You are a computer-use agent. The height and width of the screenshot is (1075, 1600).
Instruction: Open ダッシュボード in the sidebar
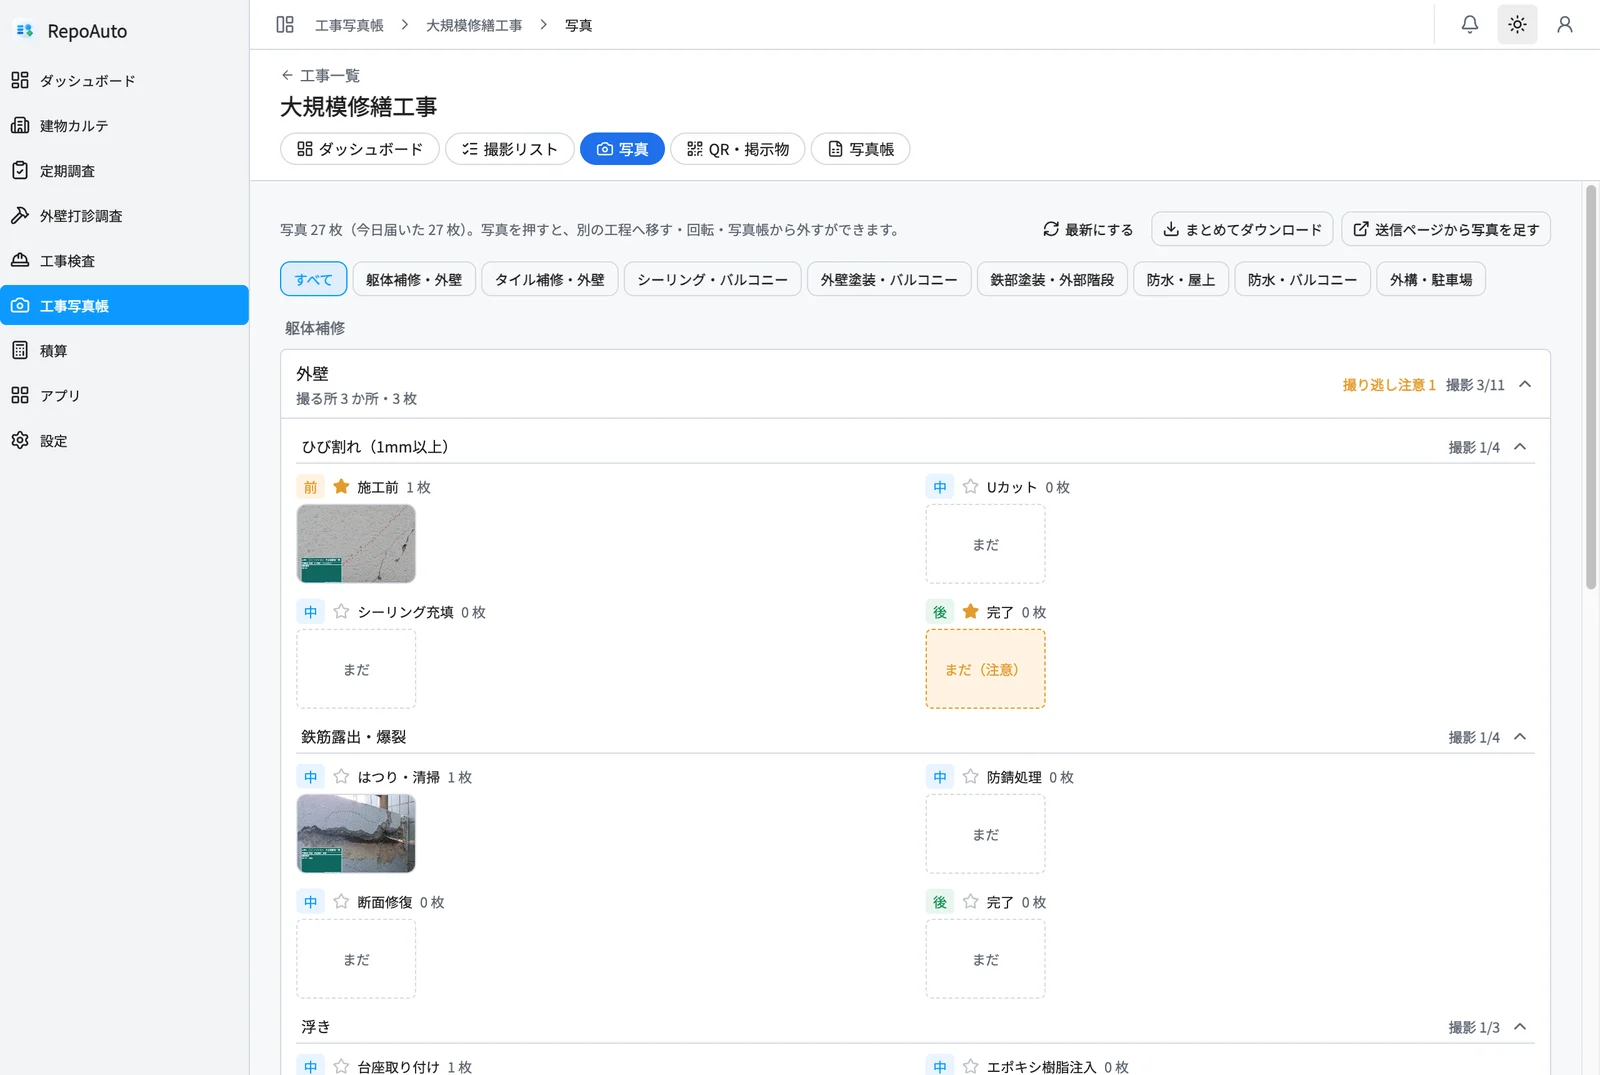click(124, 80)
